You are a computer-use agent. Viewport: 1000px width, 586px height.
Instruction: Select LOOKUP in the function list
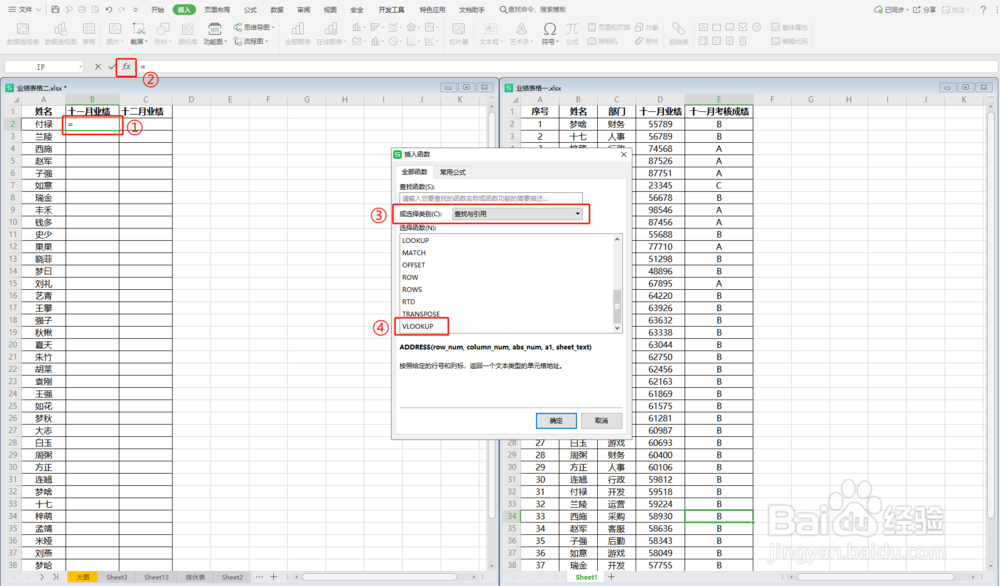[x=415, y=240]
